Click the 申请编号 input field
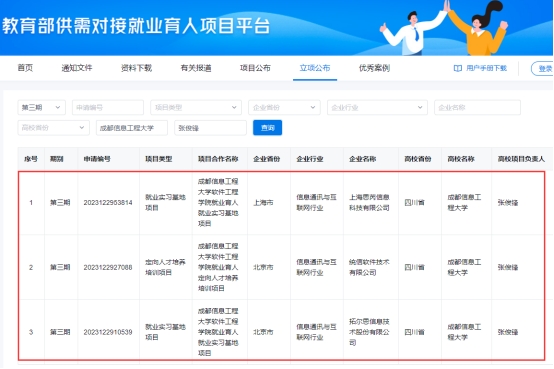 (108, 107)
